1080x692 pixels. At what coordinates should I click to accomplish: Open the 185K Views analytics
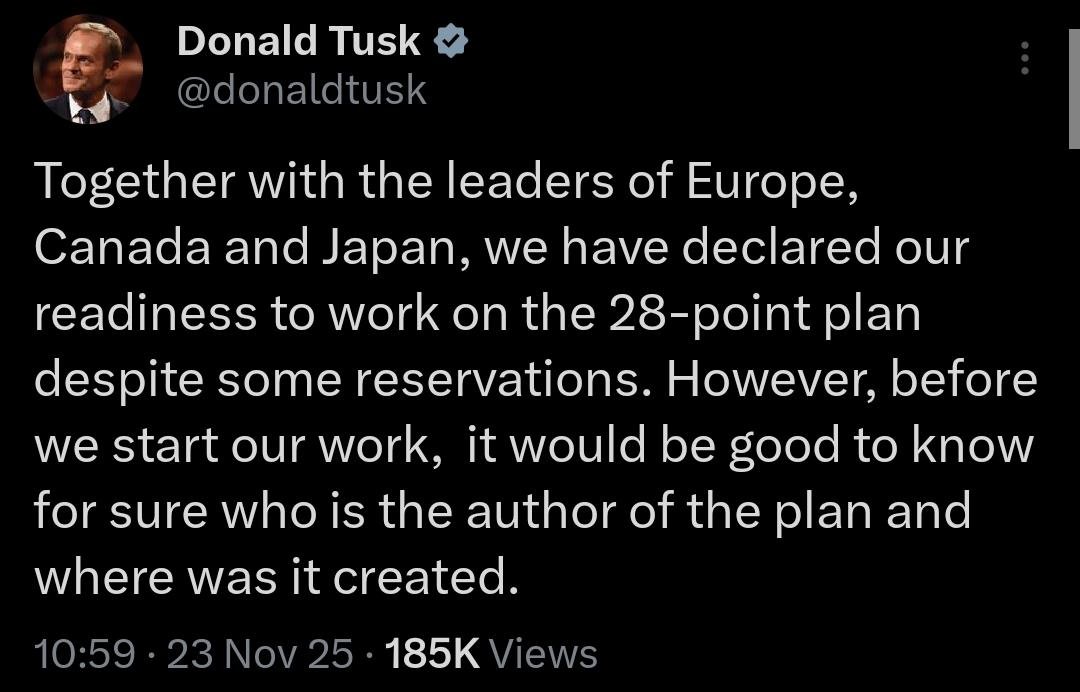[491, 654]
